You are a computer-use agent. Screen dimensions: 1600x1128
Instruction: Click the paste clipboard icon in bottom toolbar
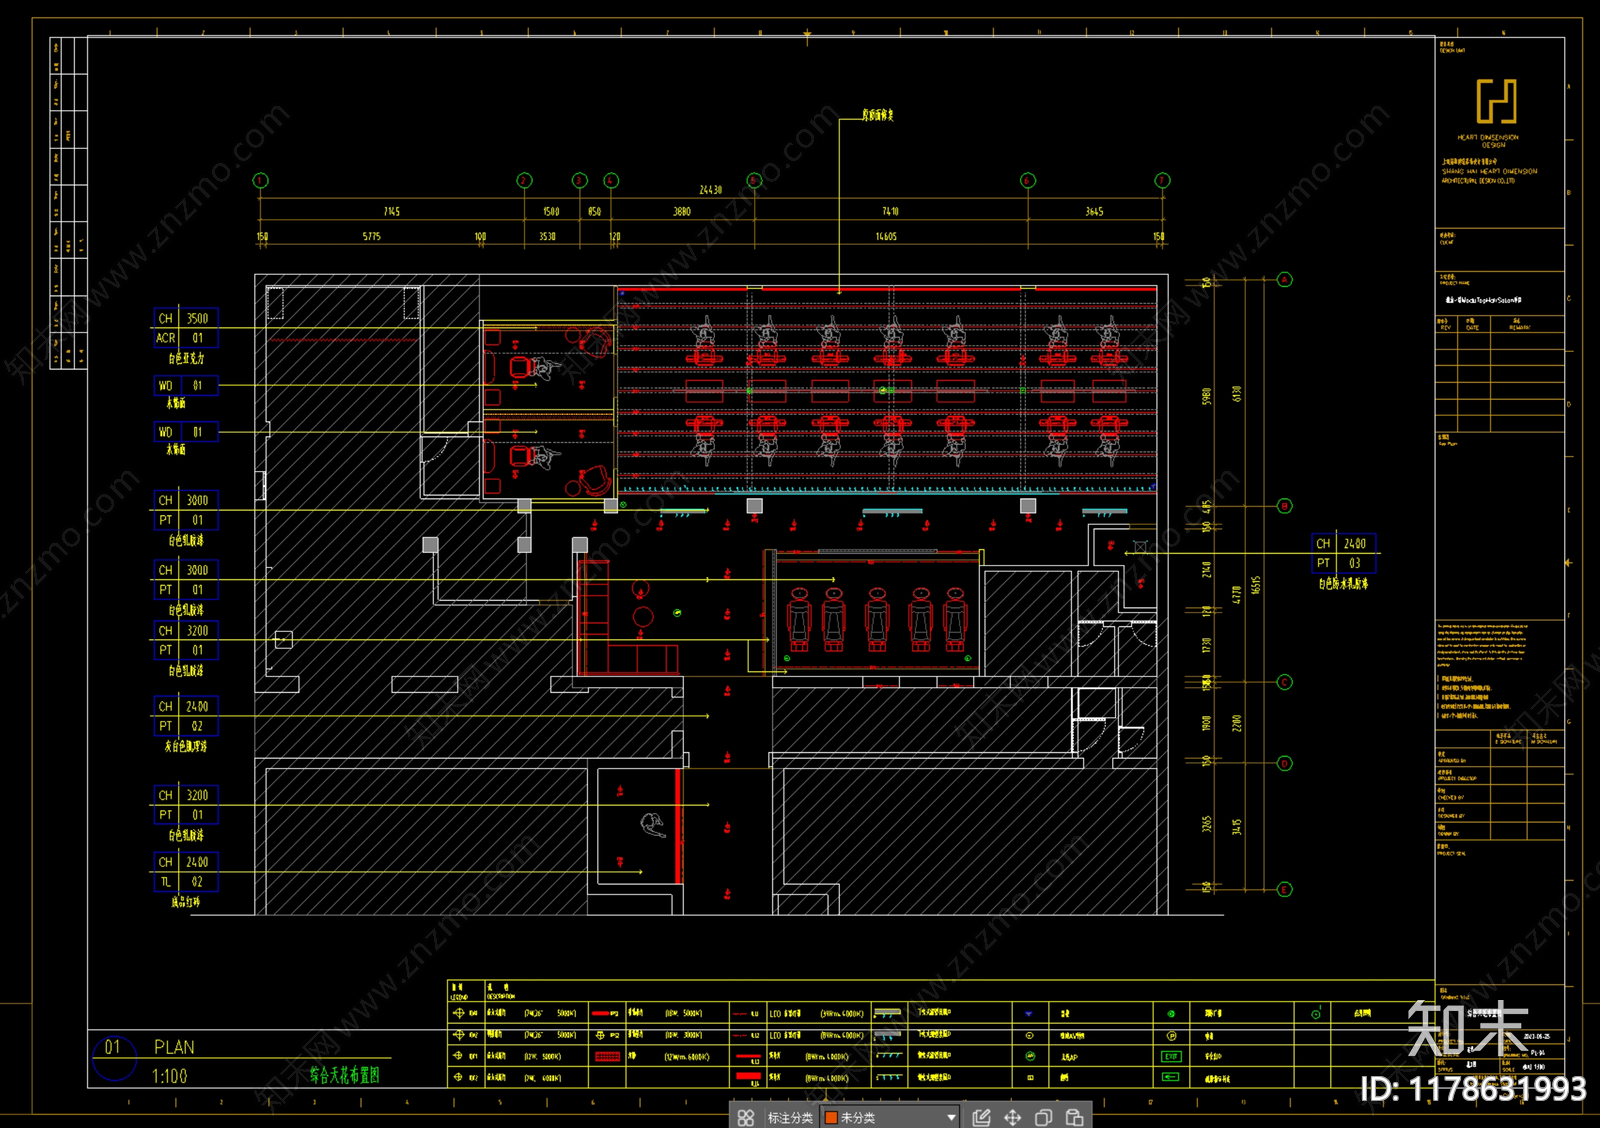(x=1075, y=1117)
